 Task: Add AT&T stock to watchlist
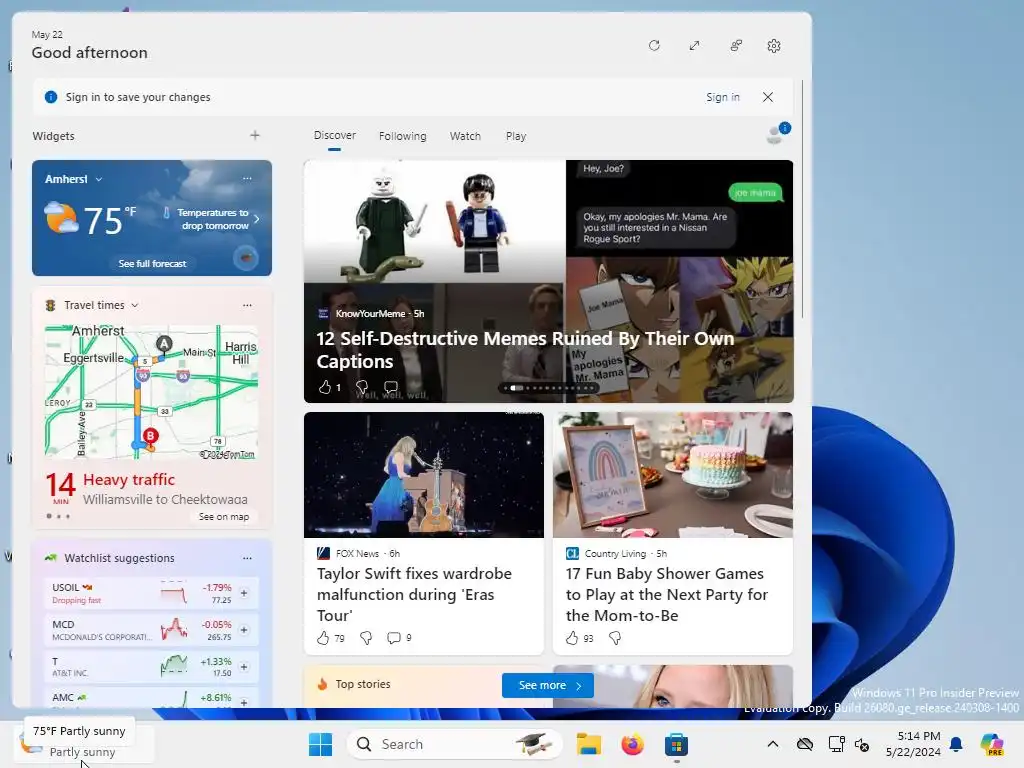[x=244, y=667]
